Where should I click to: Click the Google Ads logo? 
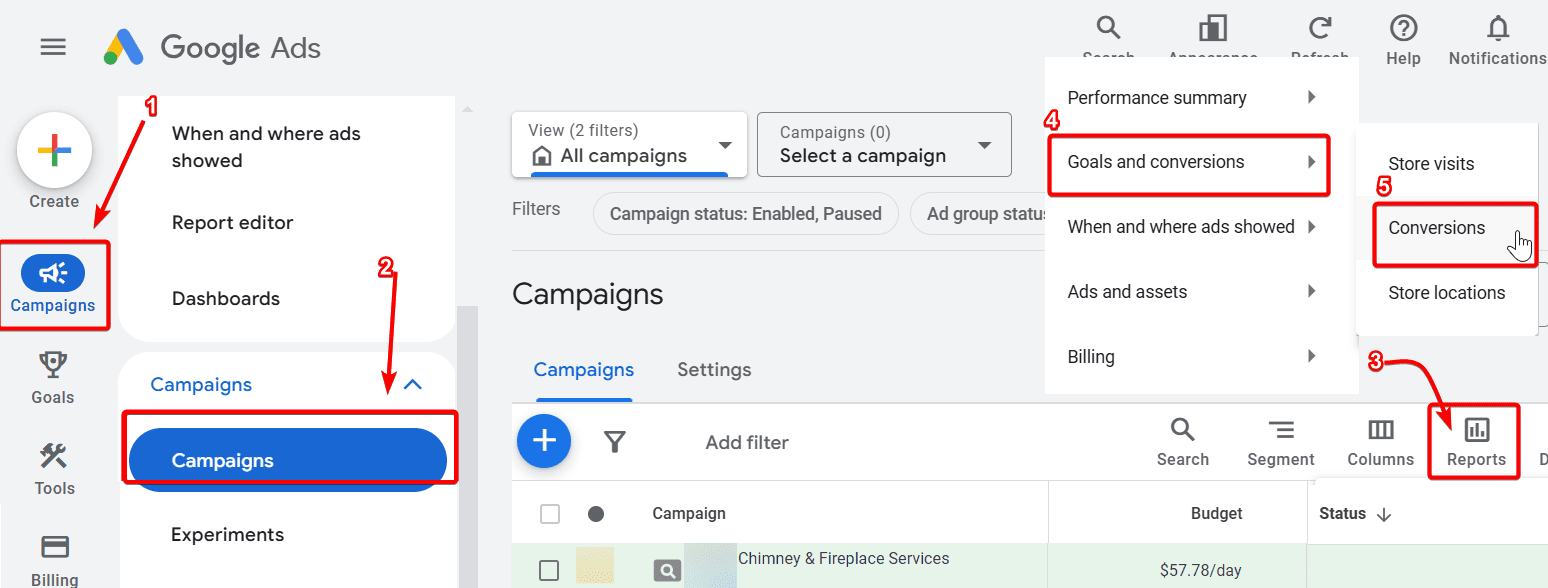pyautogui.click(x=212, y=47)
